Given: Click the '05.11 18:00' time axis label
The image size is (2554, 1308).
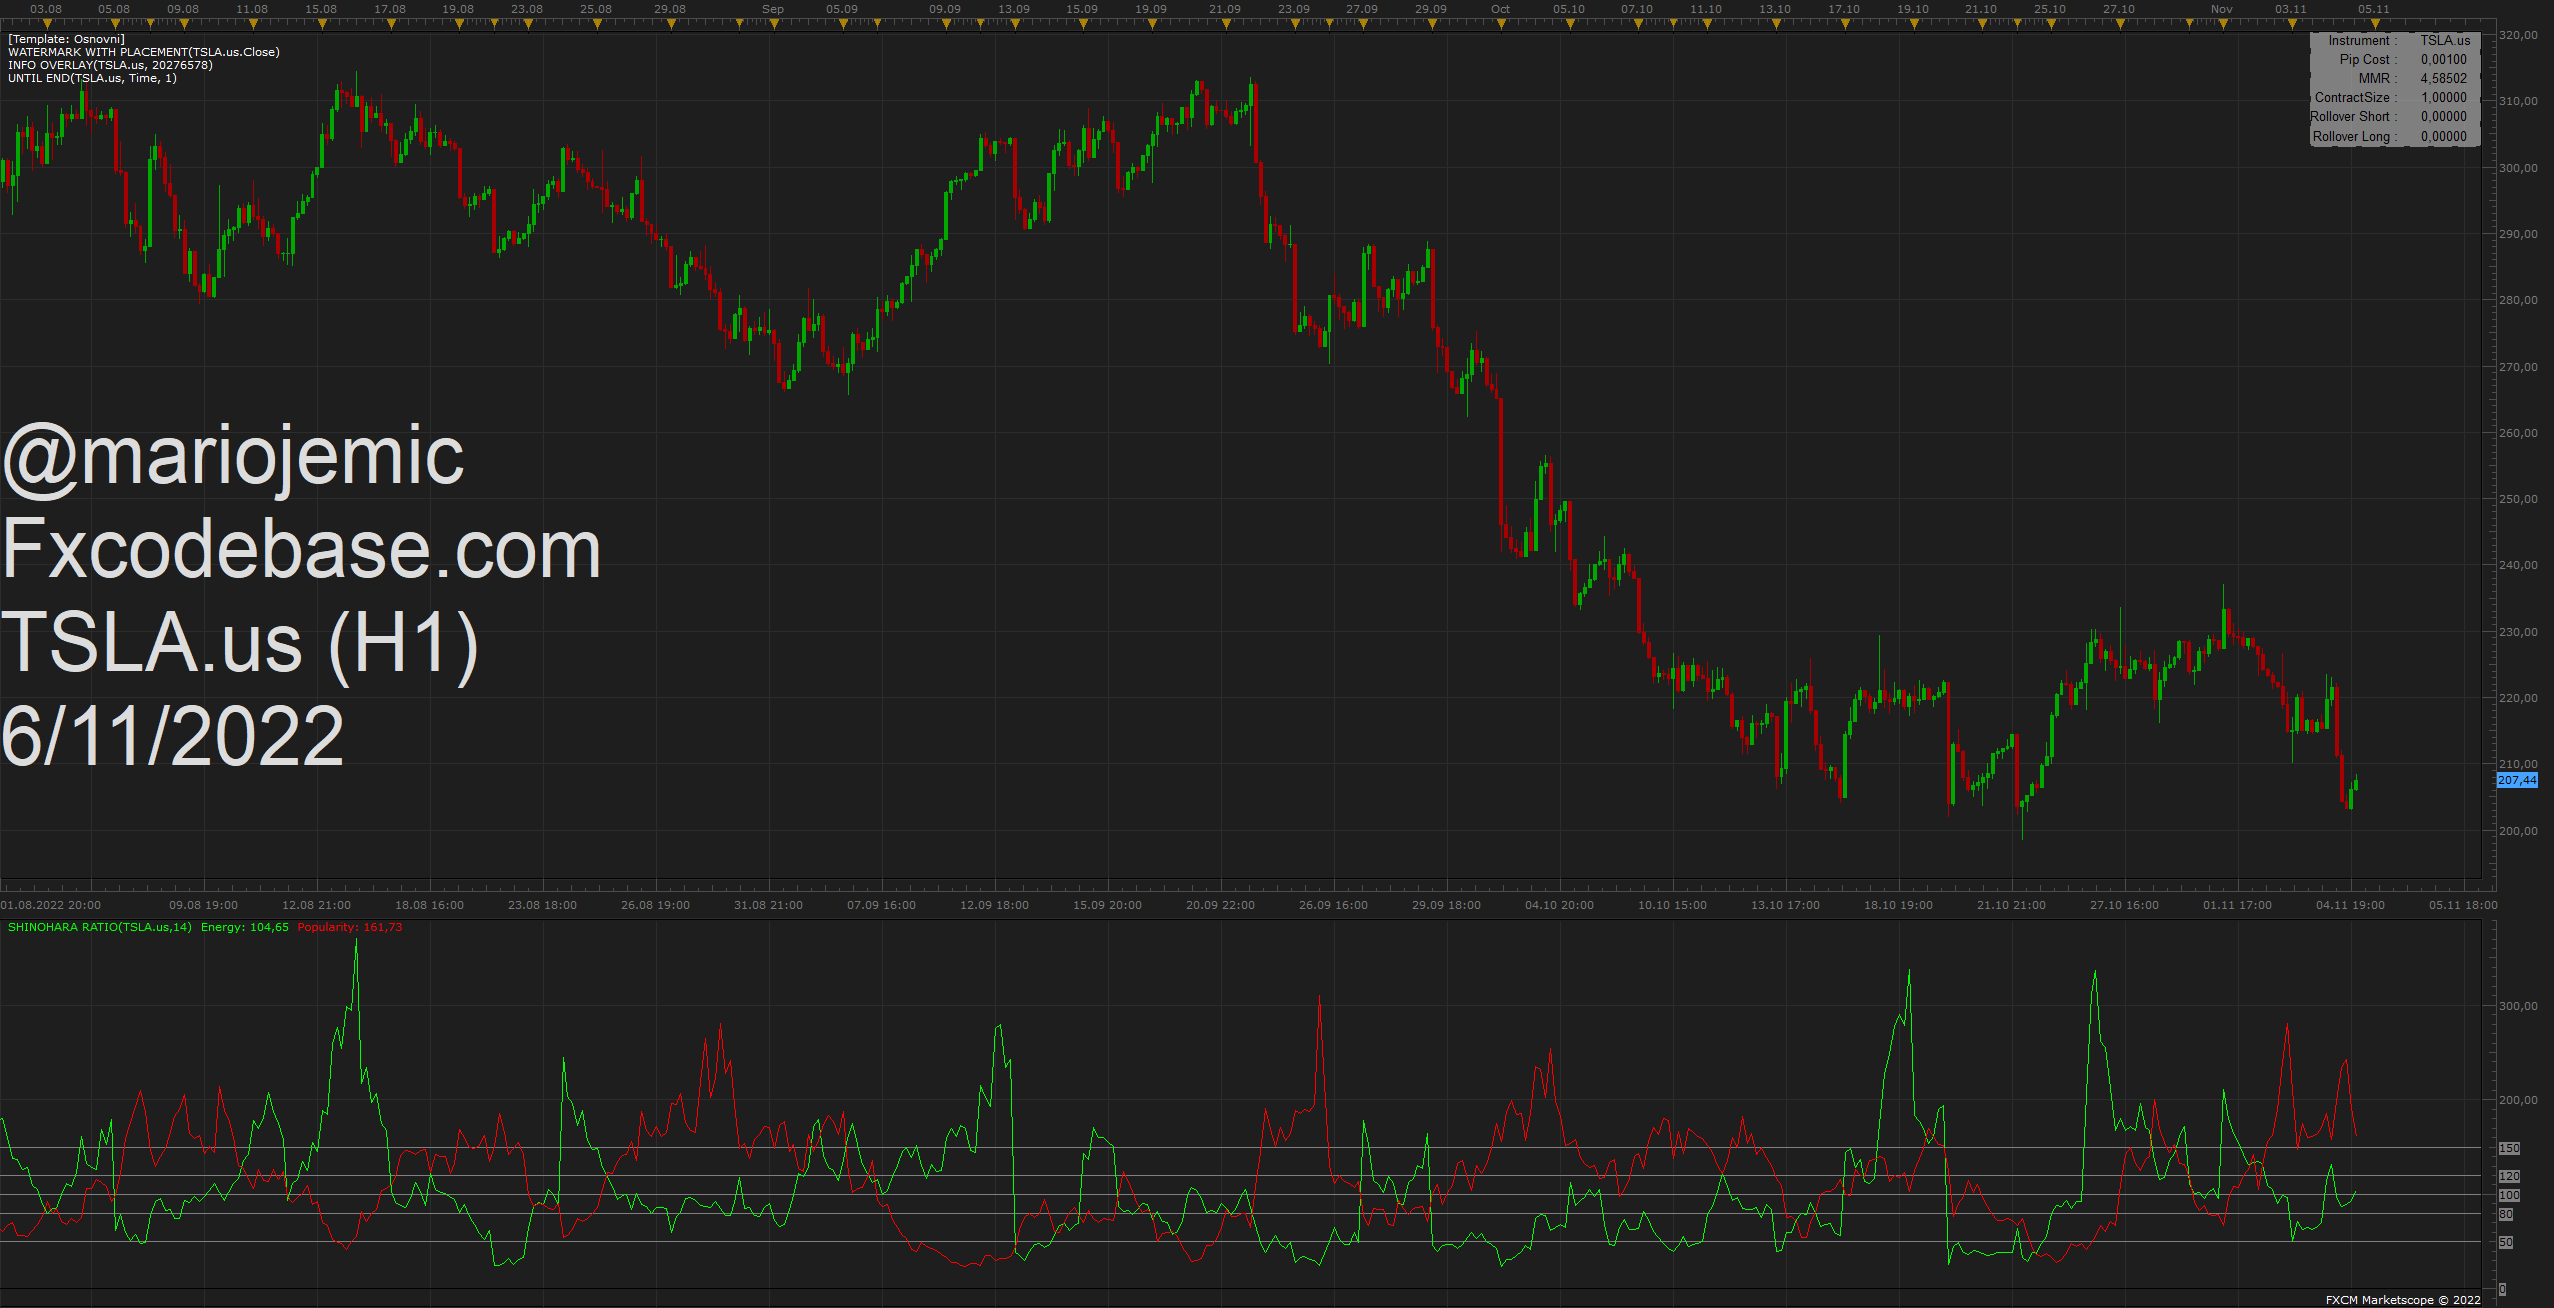Looking at the screenshot, I should coord(2463,905).
